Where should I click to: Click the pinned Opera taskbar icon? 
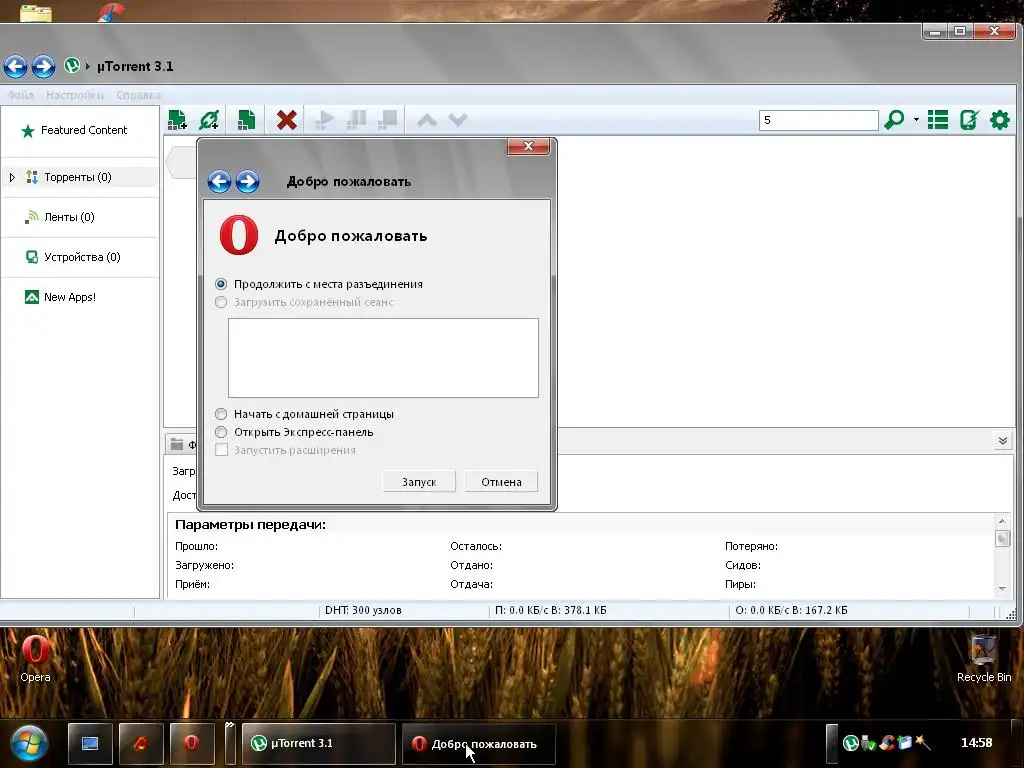[191, 743]
